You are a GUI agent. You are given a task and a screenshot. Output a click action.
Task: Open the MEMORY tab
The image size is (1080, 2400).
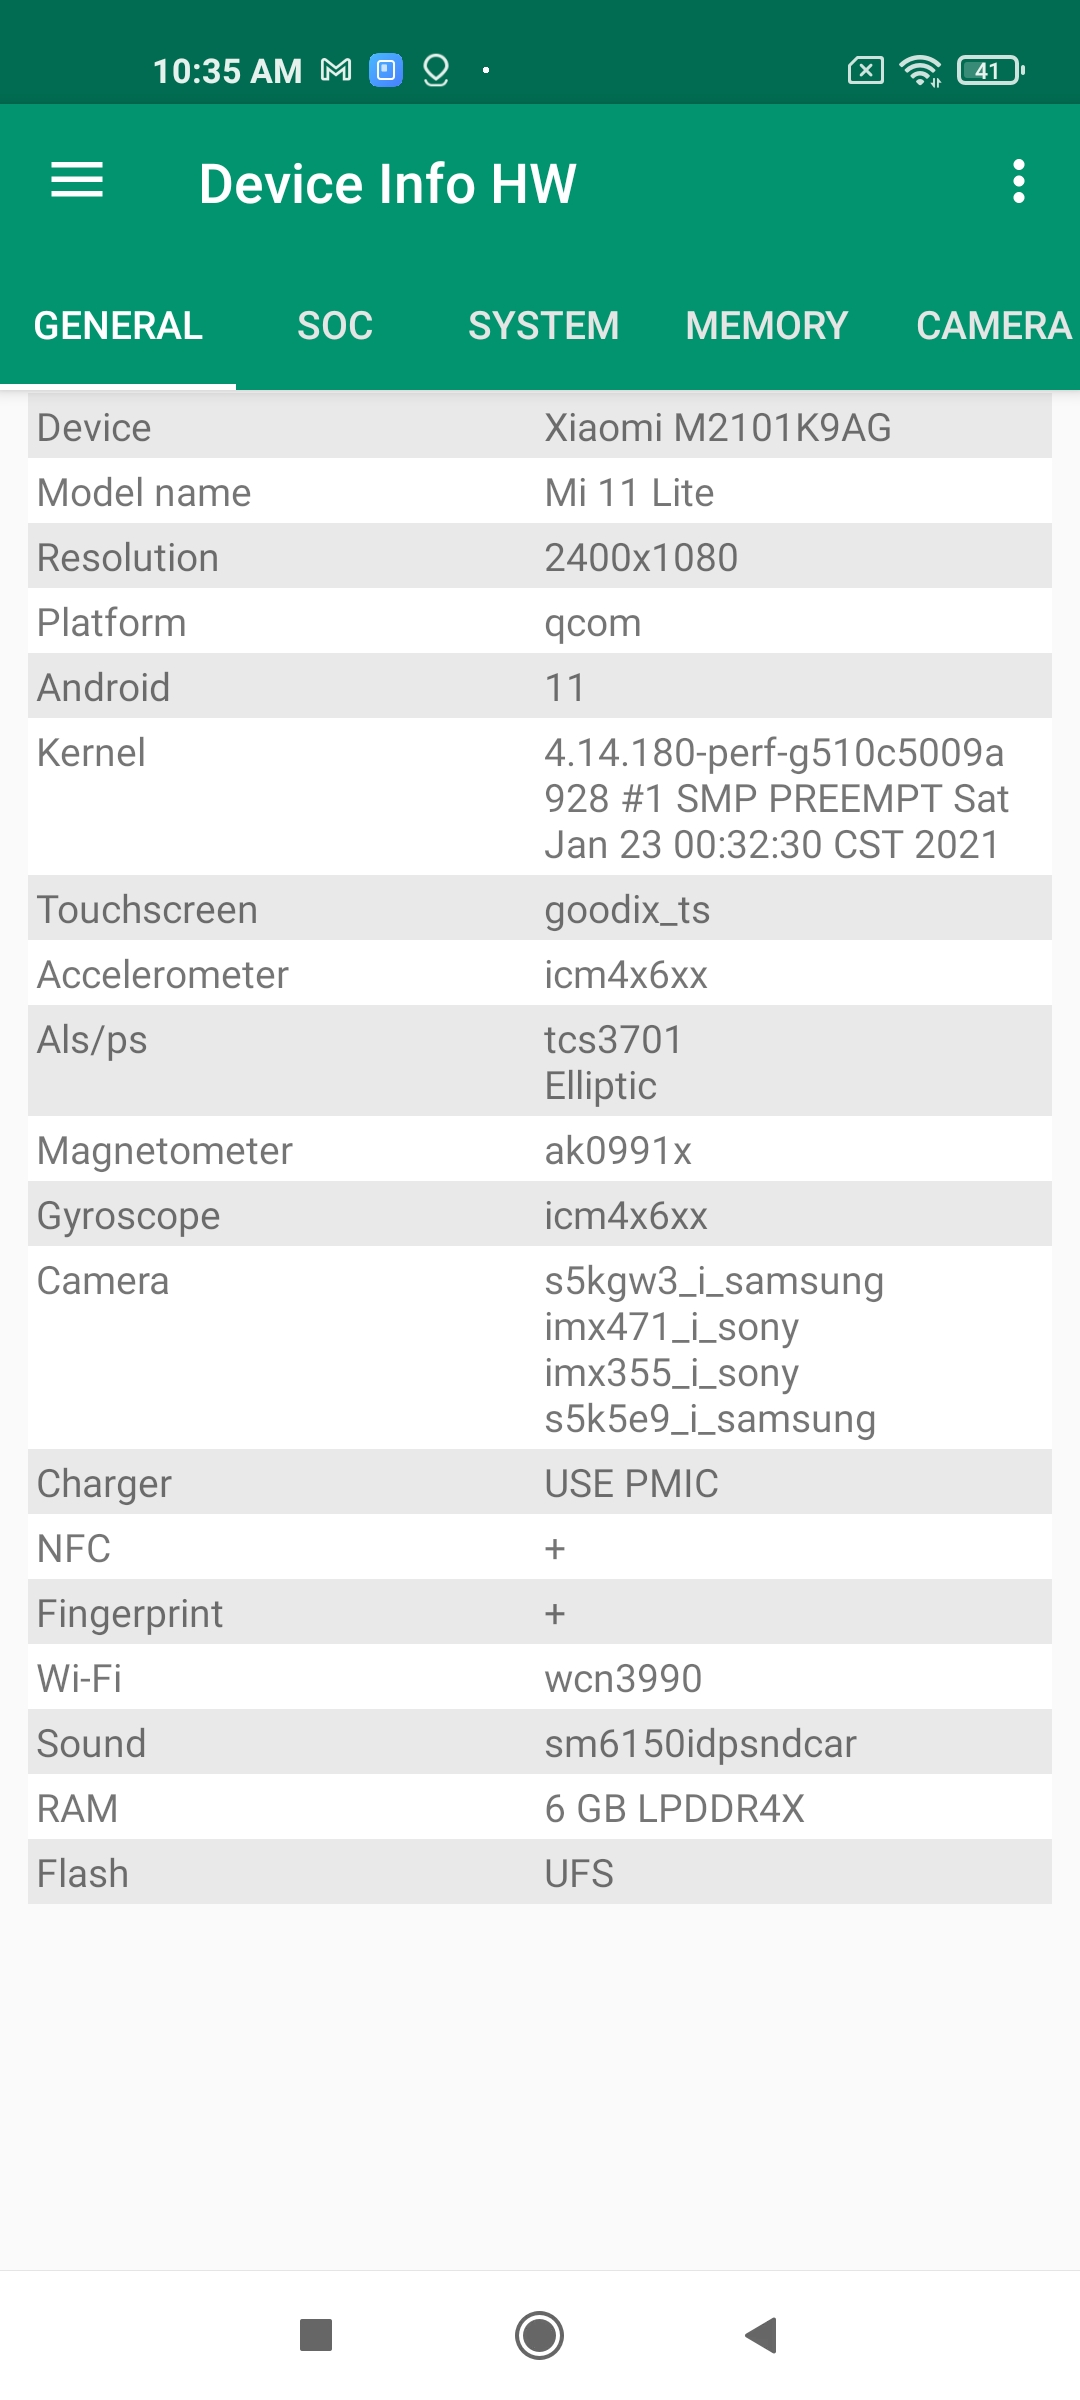tap(766, 326)
